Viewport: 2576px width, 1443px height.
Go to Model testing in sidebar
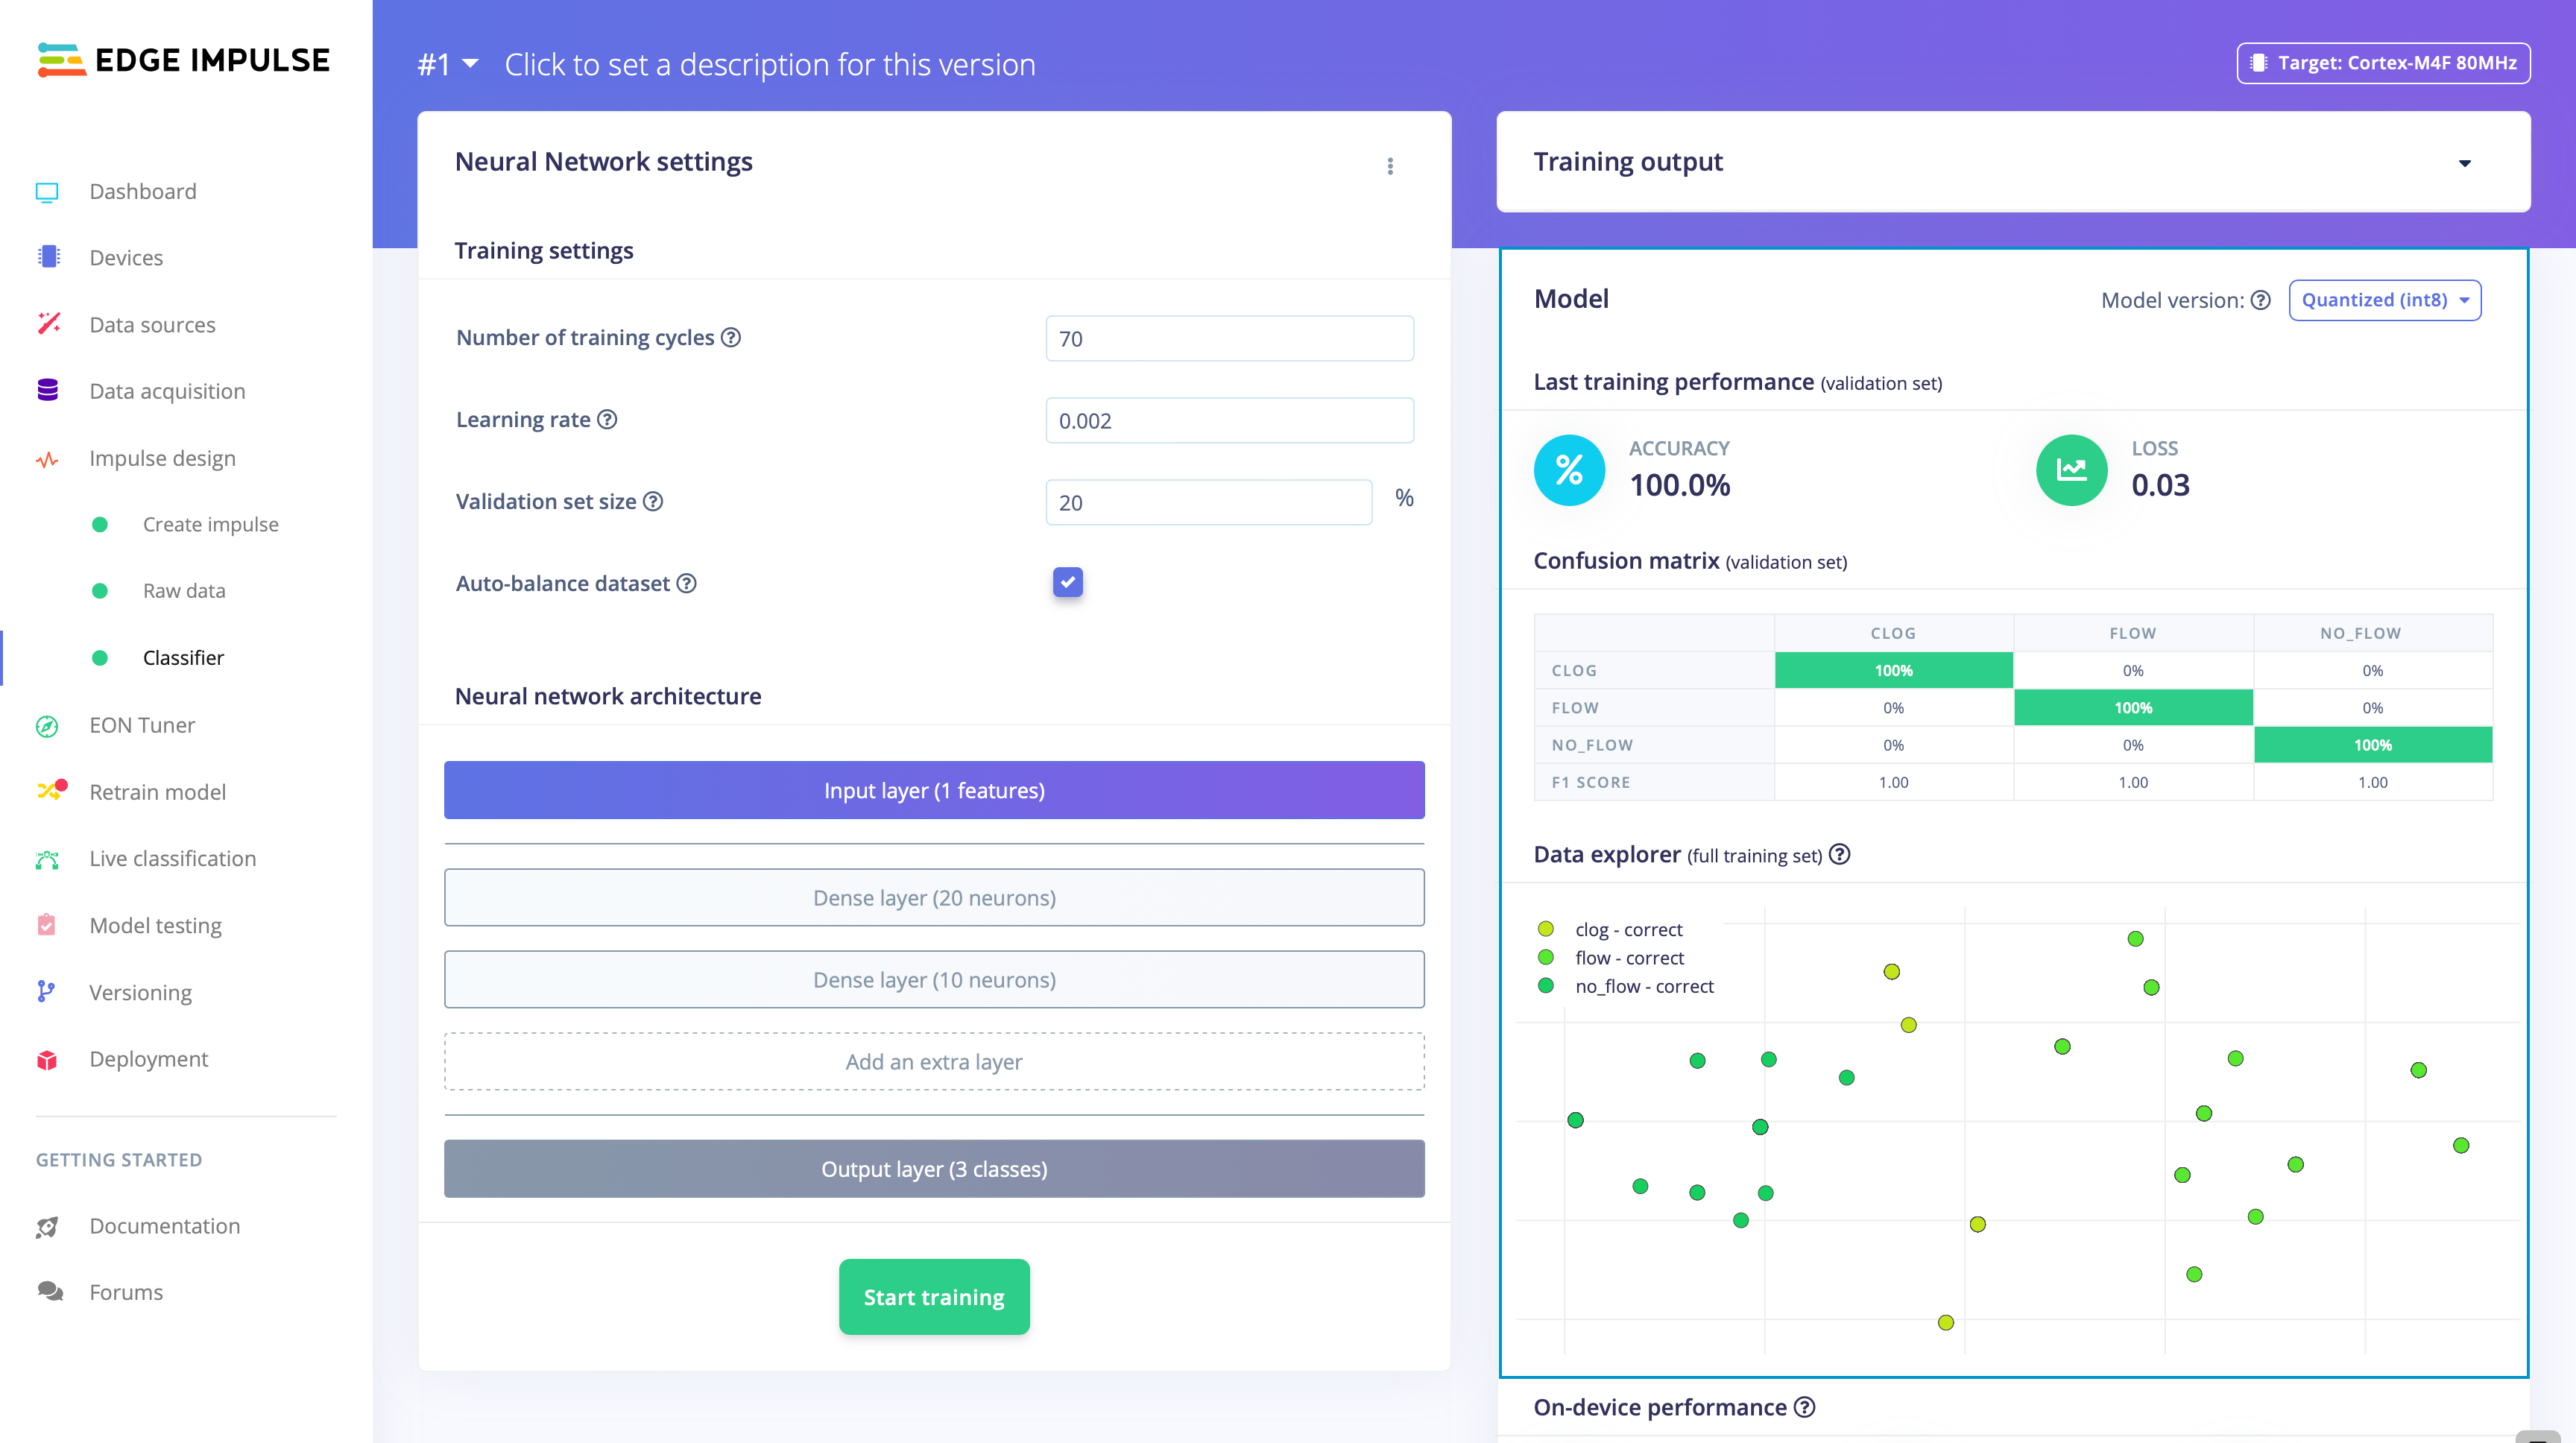click(x=155, y=925)
